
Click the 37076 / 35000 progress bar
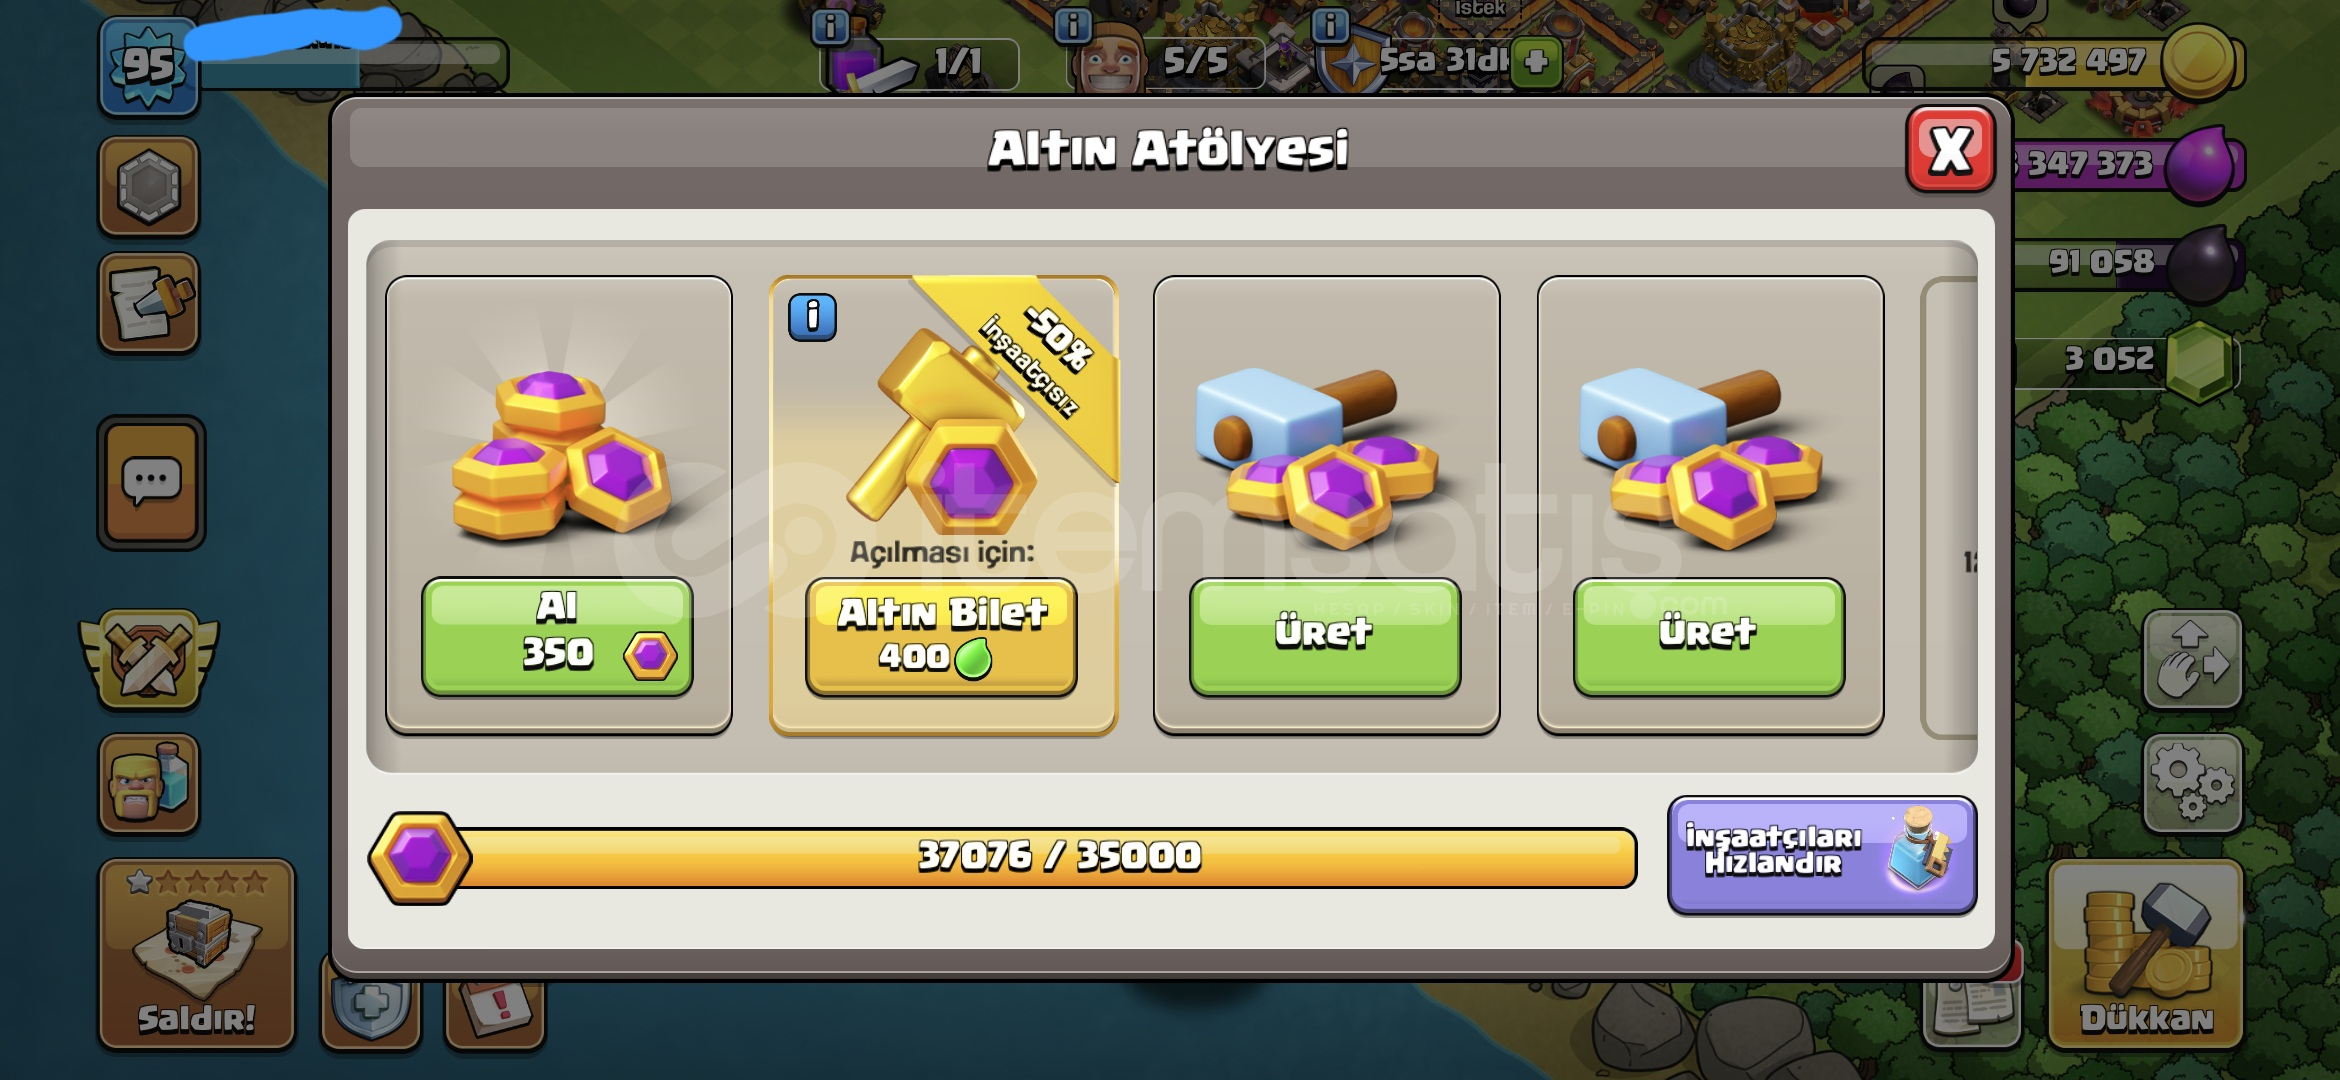tap(1003, 857)
